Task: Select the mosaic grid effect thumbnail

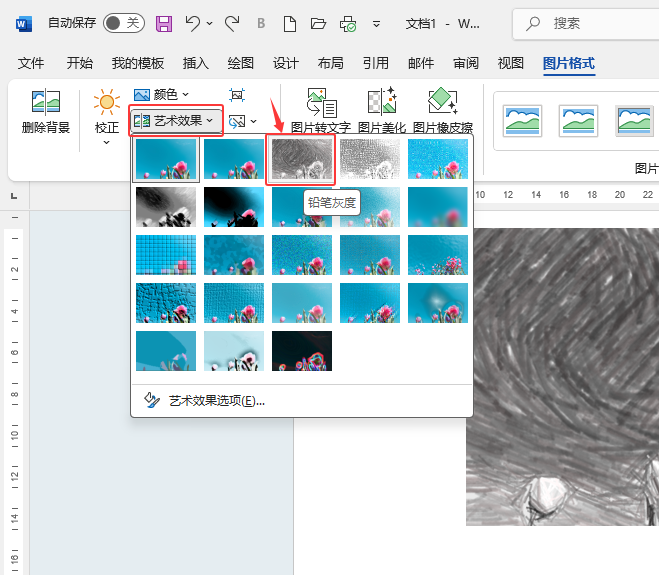Action: tap(166, 255)
